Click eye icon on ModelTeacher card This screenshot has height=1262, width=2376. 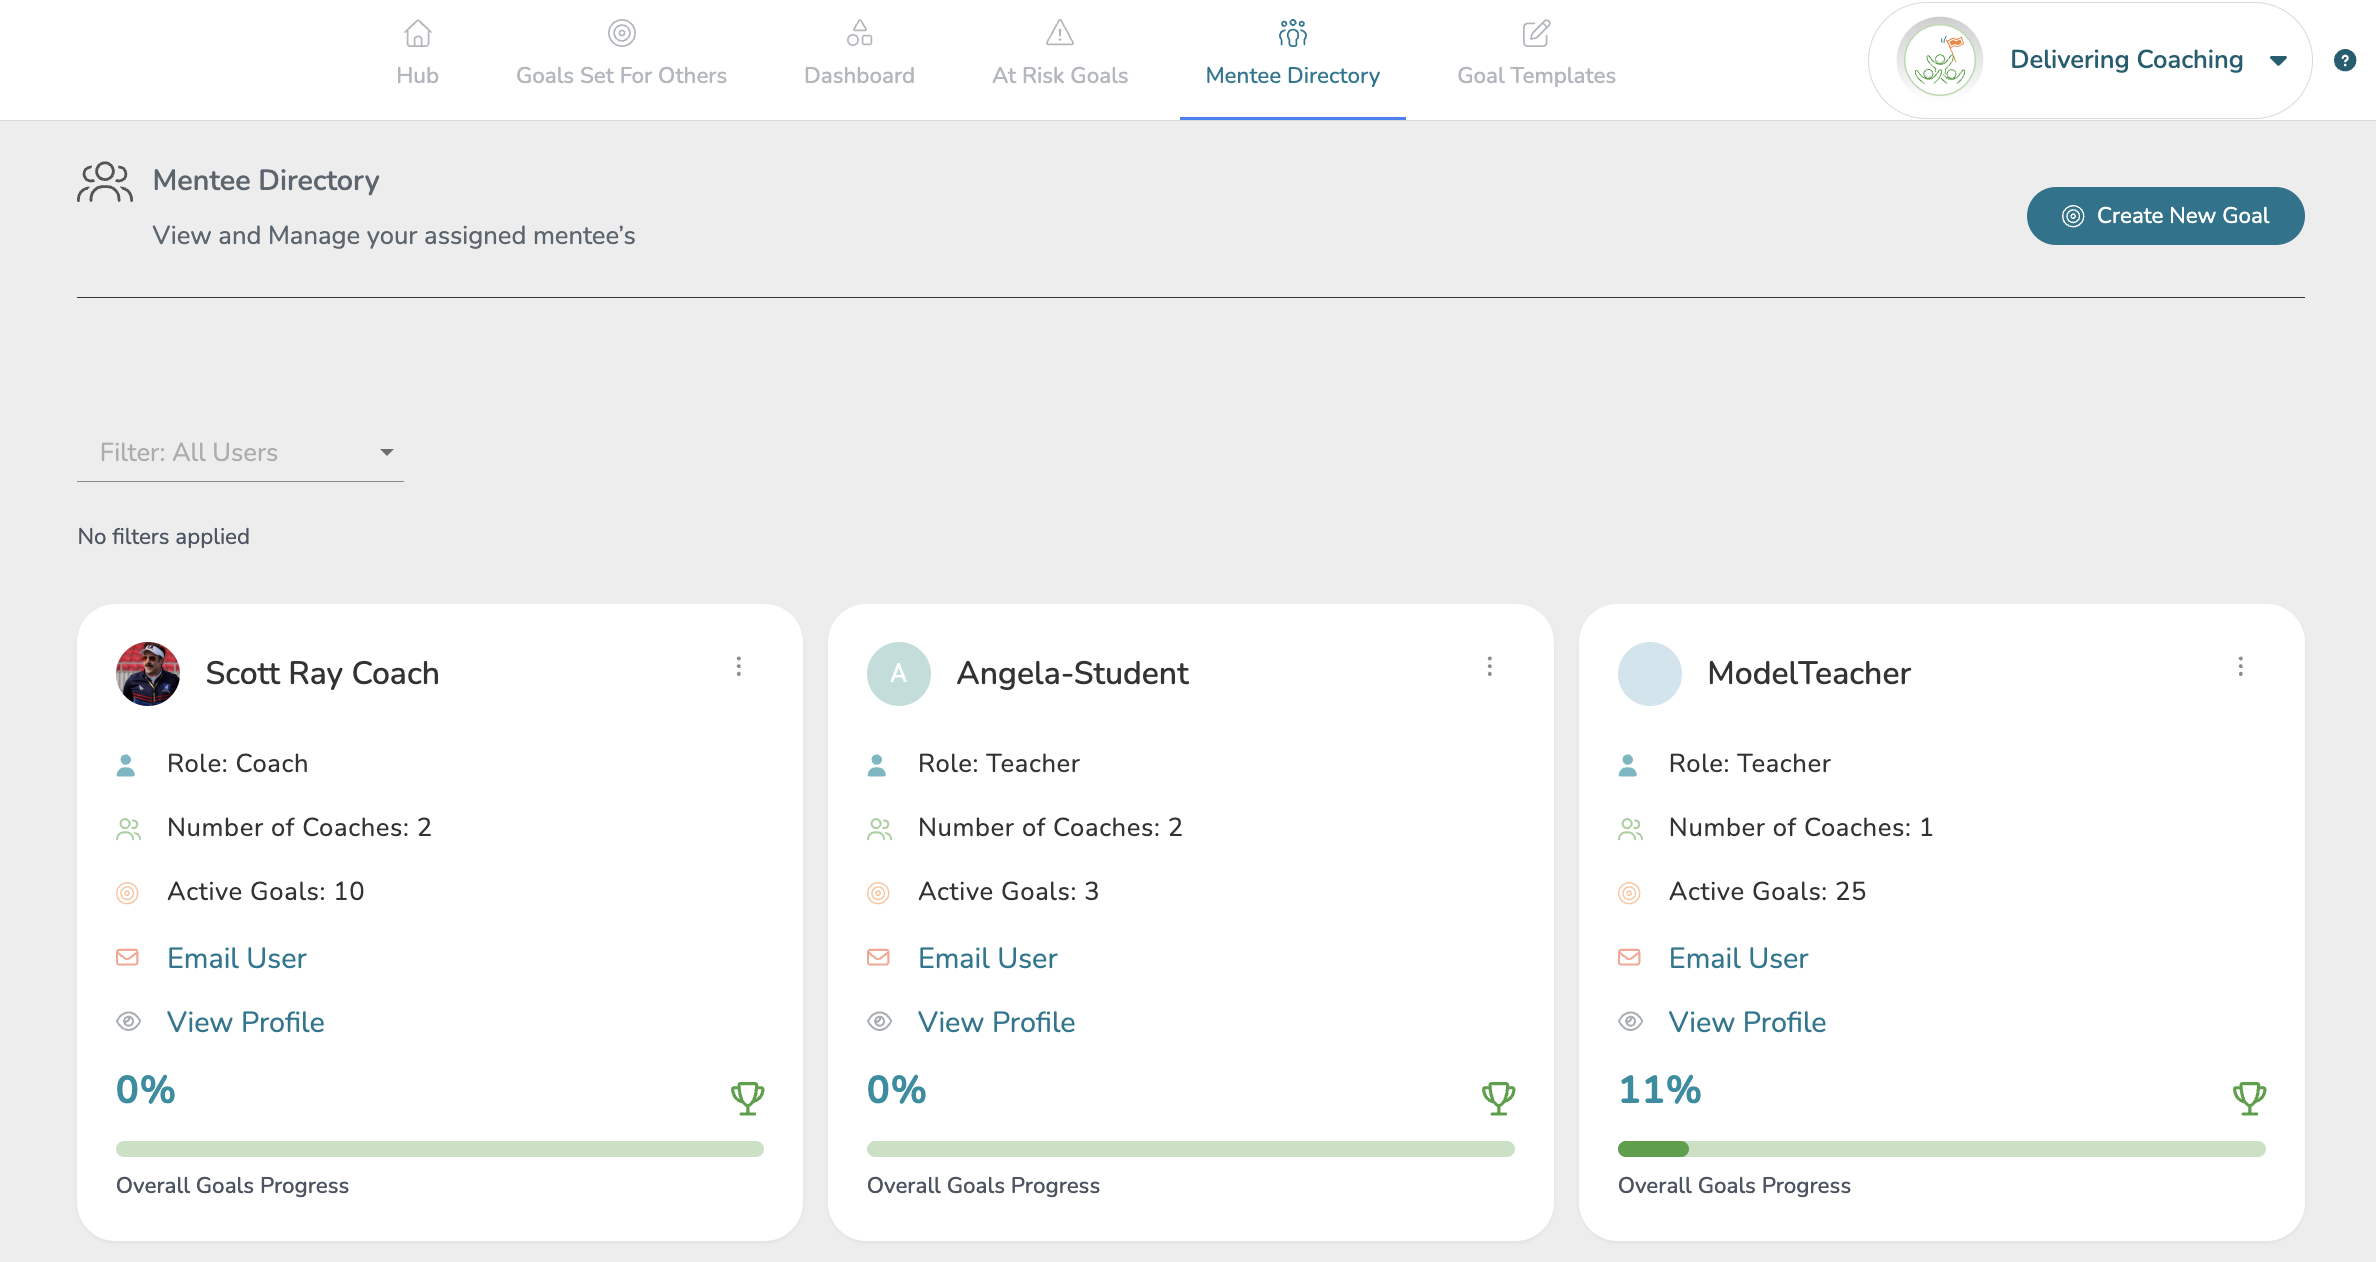(1630, 1022)
